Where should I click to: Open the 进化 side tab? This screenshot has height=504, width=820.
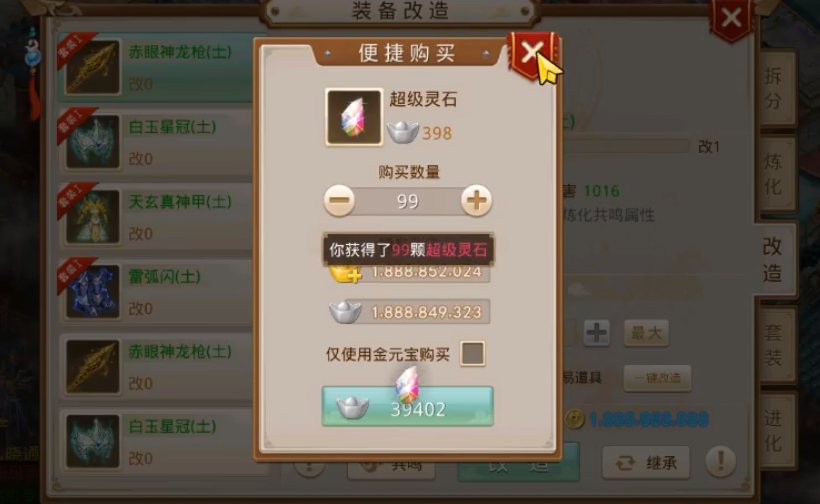pos(776,430)
